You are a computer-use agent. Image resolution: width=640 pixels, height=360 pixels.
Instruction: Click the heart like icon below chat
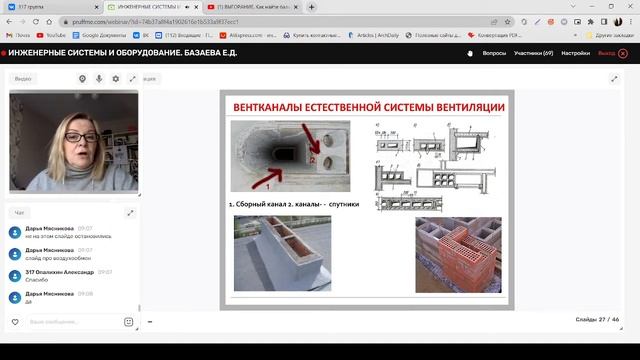point(15,322)
